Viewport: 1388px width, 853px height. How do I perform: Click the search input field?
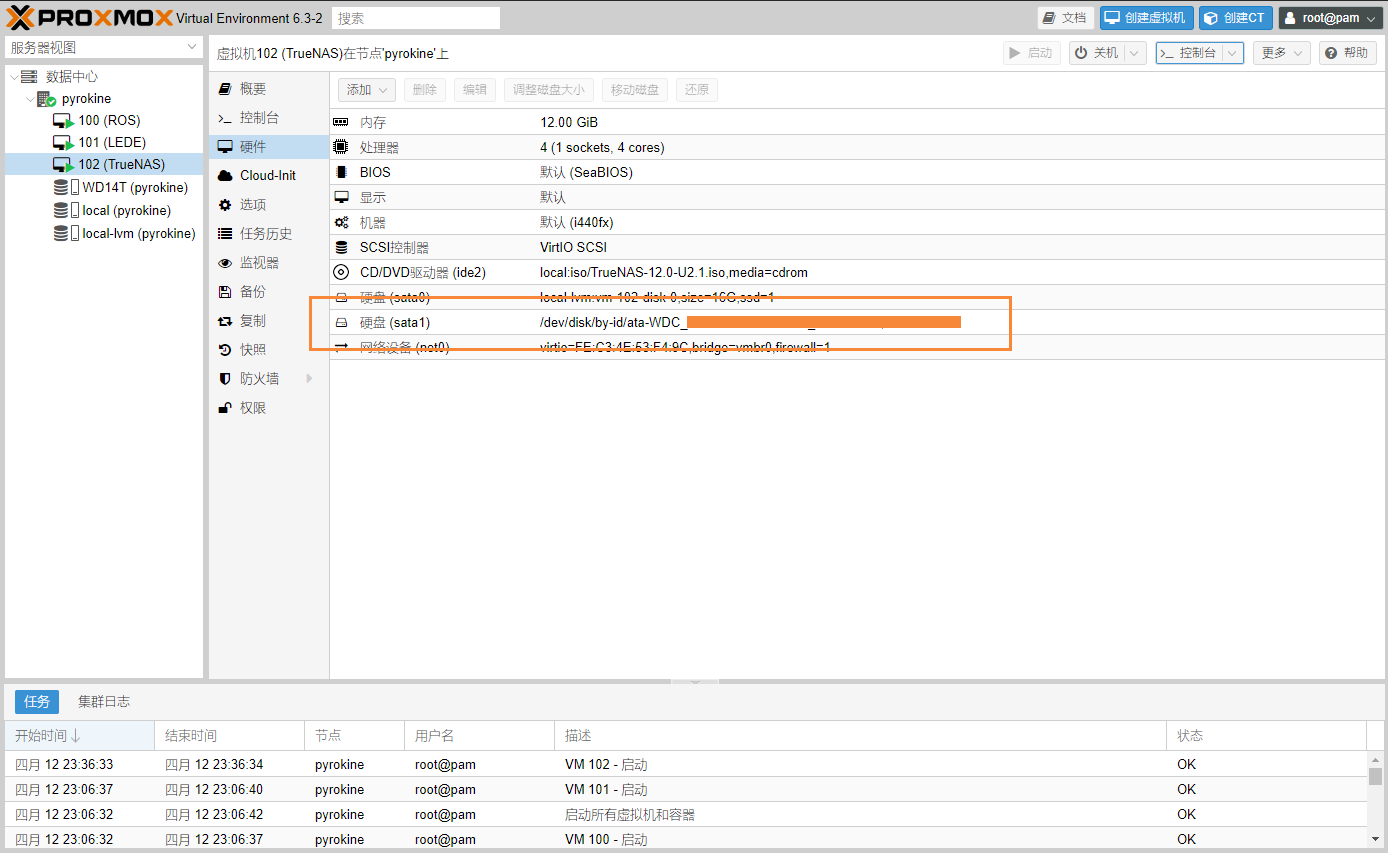pos(416,18)
